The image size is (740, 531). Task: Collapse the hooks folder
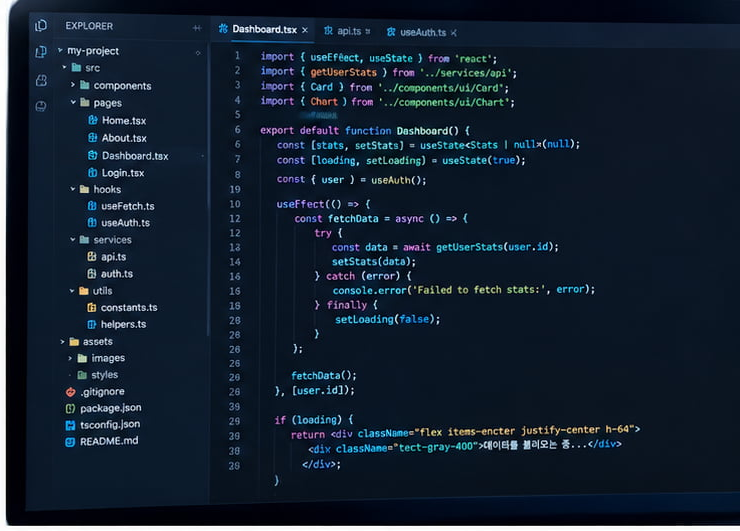click(x=73, y=189)
